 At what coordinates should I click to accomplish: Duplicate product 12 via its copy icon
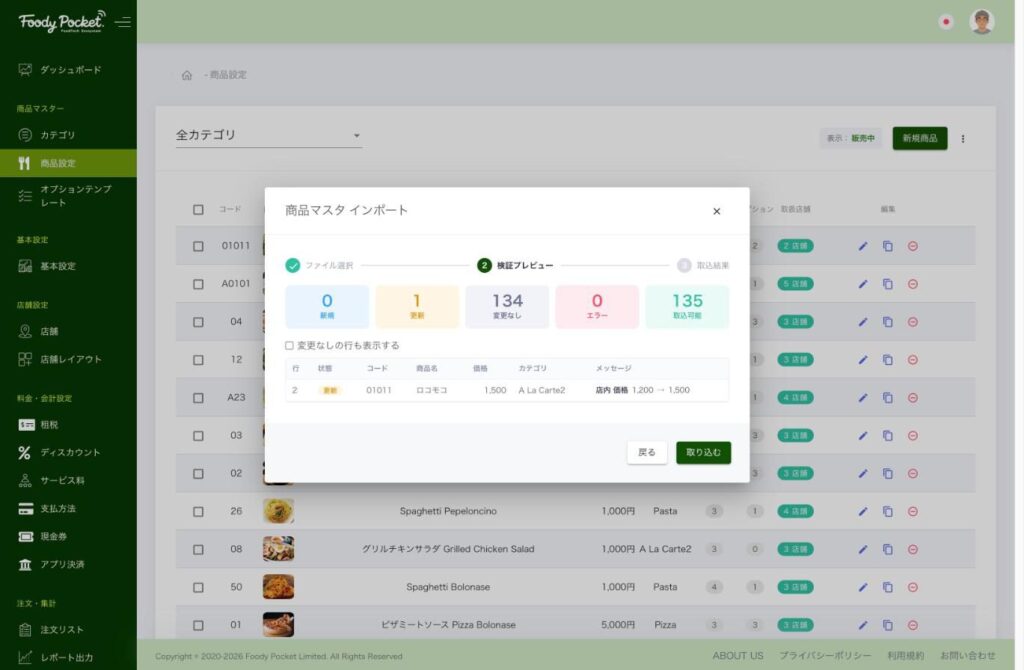pyautogui.click(x=888, y=360)
